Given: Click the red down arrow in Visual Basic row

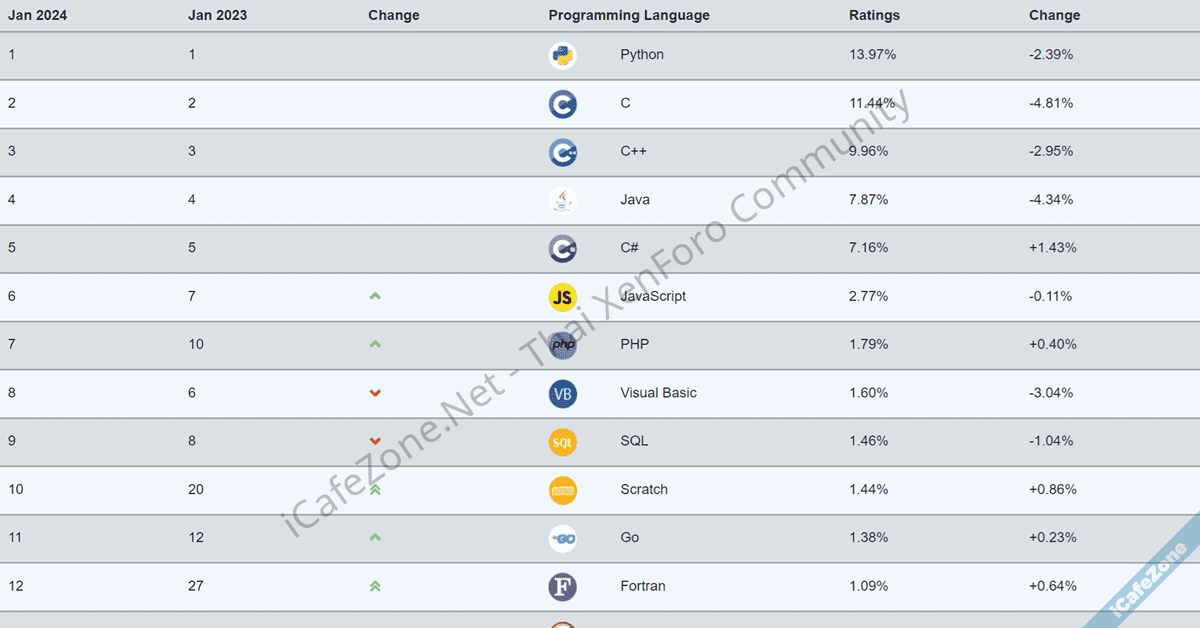Looking at the screenshot, I should point(375,393).
